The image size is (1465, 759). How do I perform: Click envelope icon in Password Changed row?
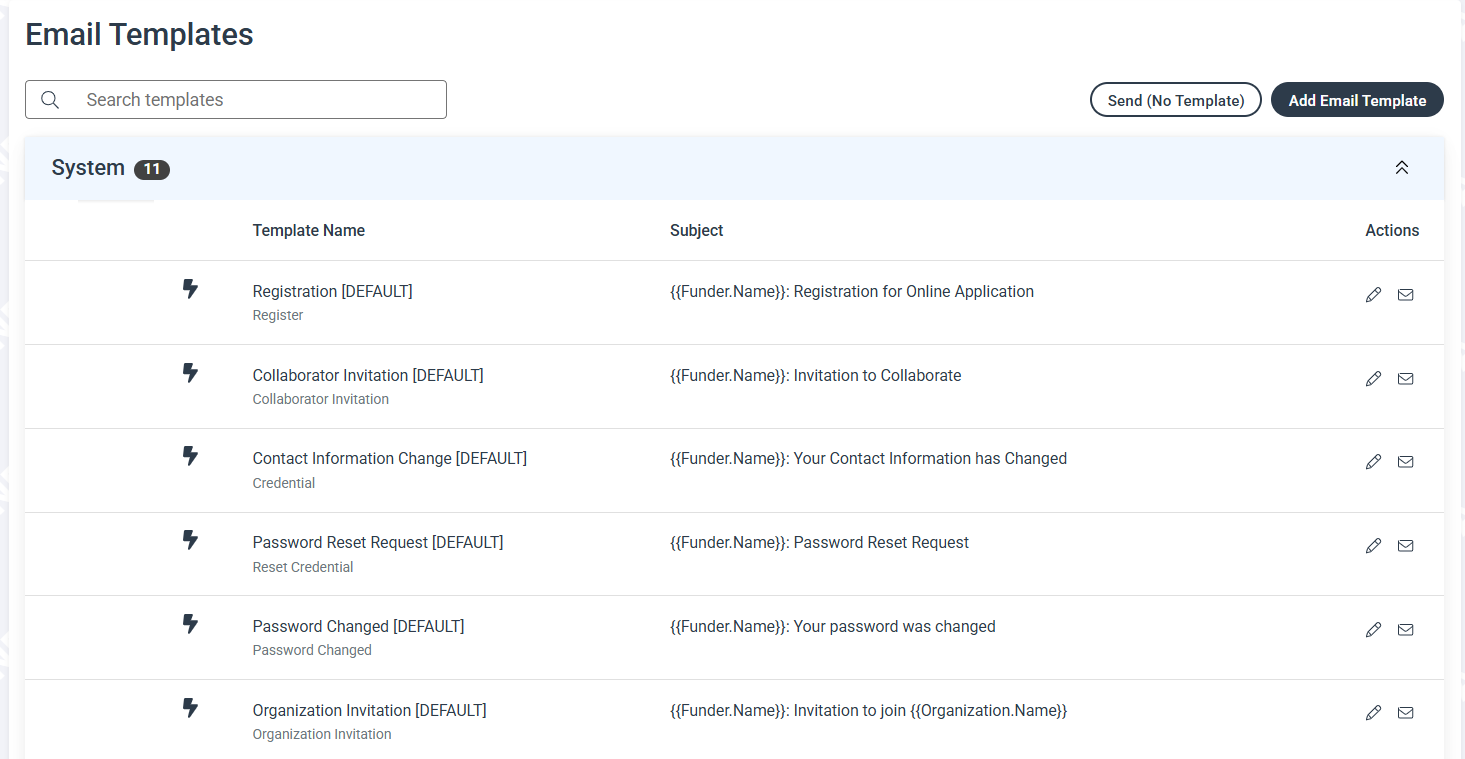pos(1405,629)
